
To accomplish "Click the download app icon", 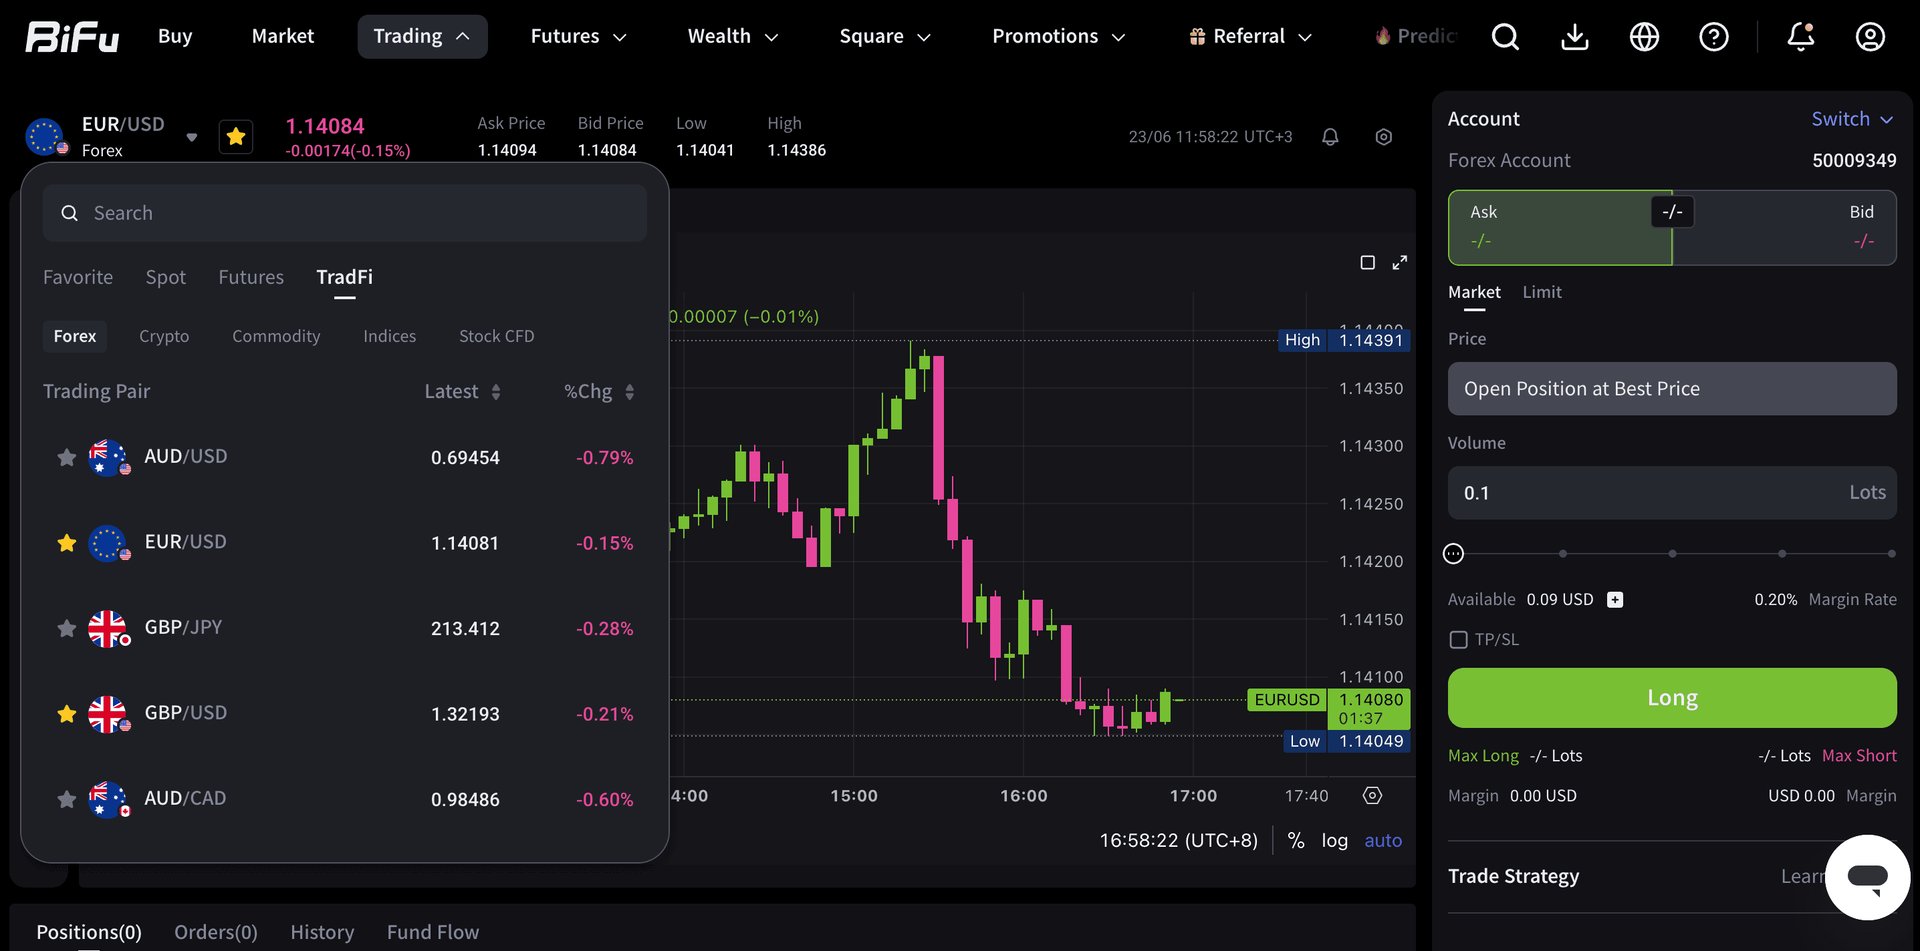I will [1575, 37].
